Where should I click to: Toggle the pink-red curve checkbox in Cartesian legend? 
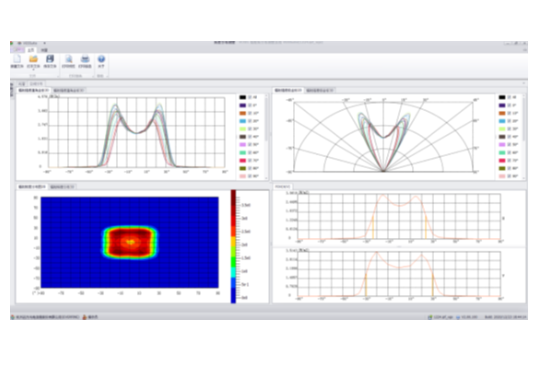(x=250, y=161)
